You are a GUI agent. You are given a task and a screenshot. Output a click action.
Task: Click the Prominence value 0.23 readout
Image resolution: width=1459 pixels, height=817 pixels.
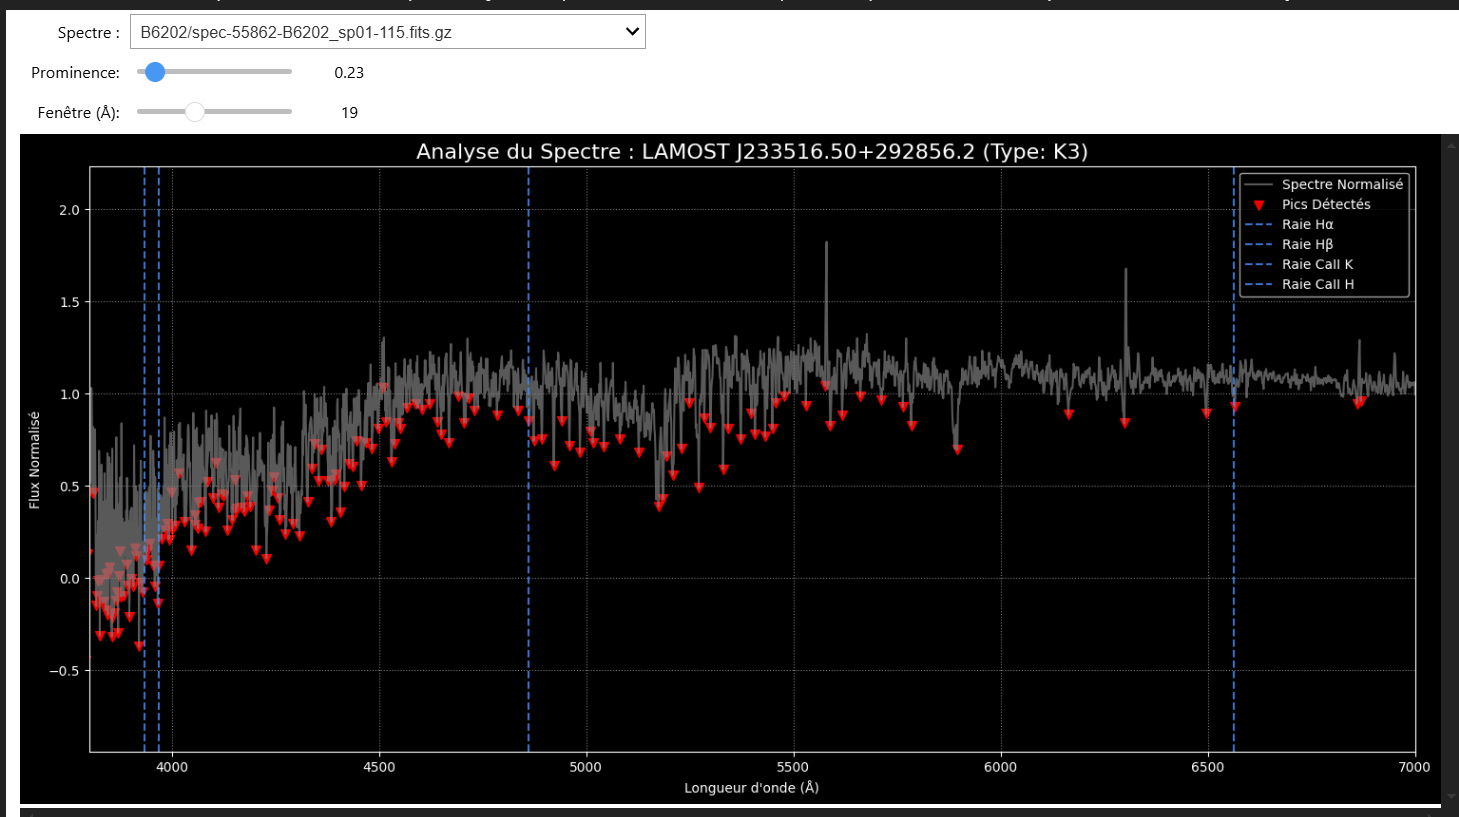349,73
